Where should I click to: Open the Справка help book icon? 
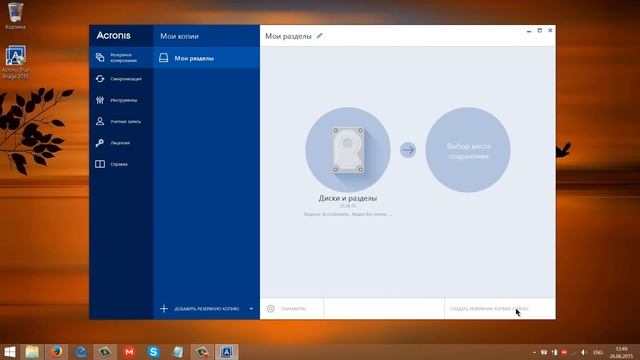100,164
